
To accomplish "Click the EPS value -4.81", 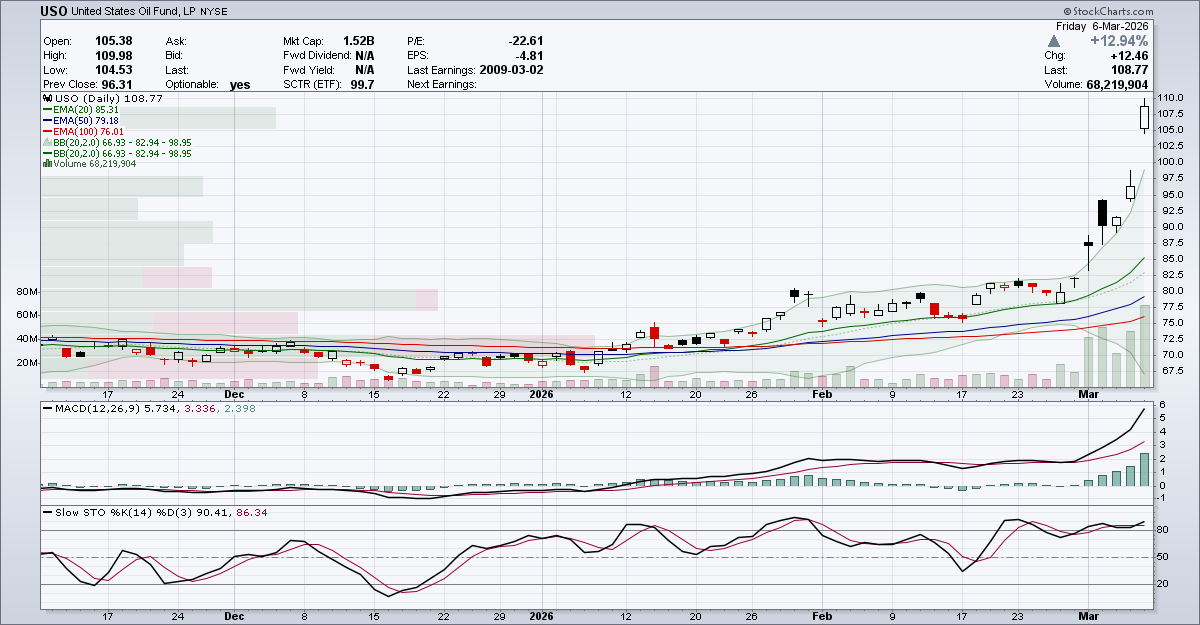I will pyautogui.click(x=528, y=55).
